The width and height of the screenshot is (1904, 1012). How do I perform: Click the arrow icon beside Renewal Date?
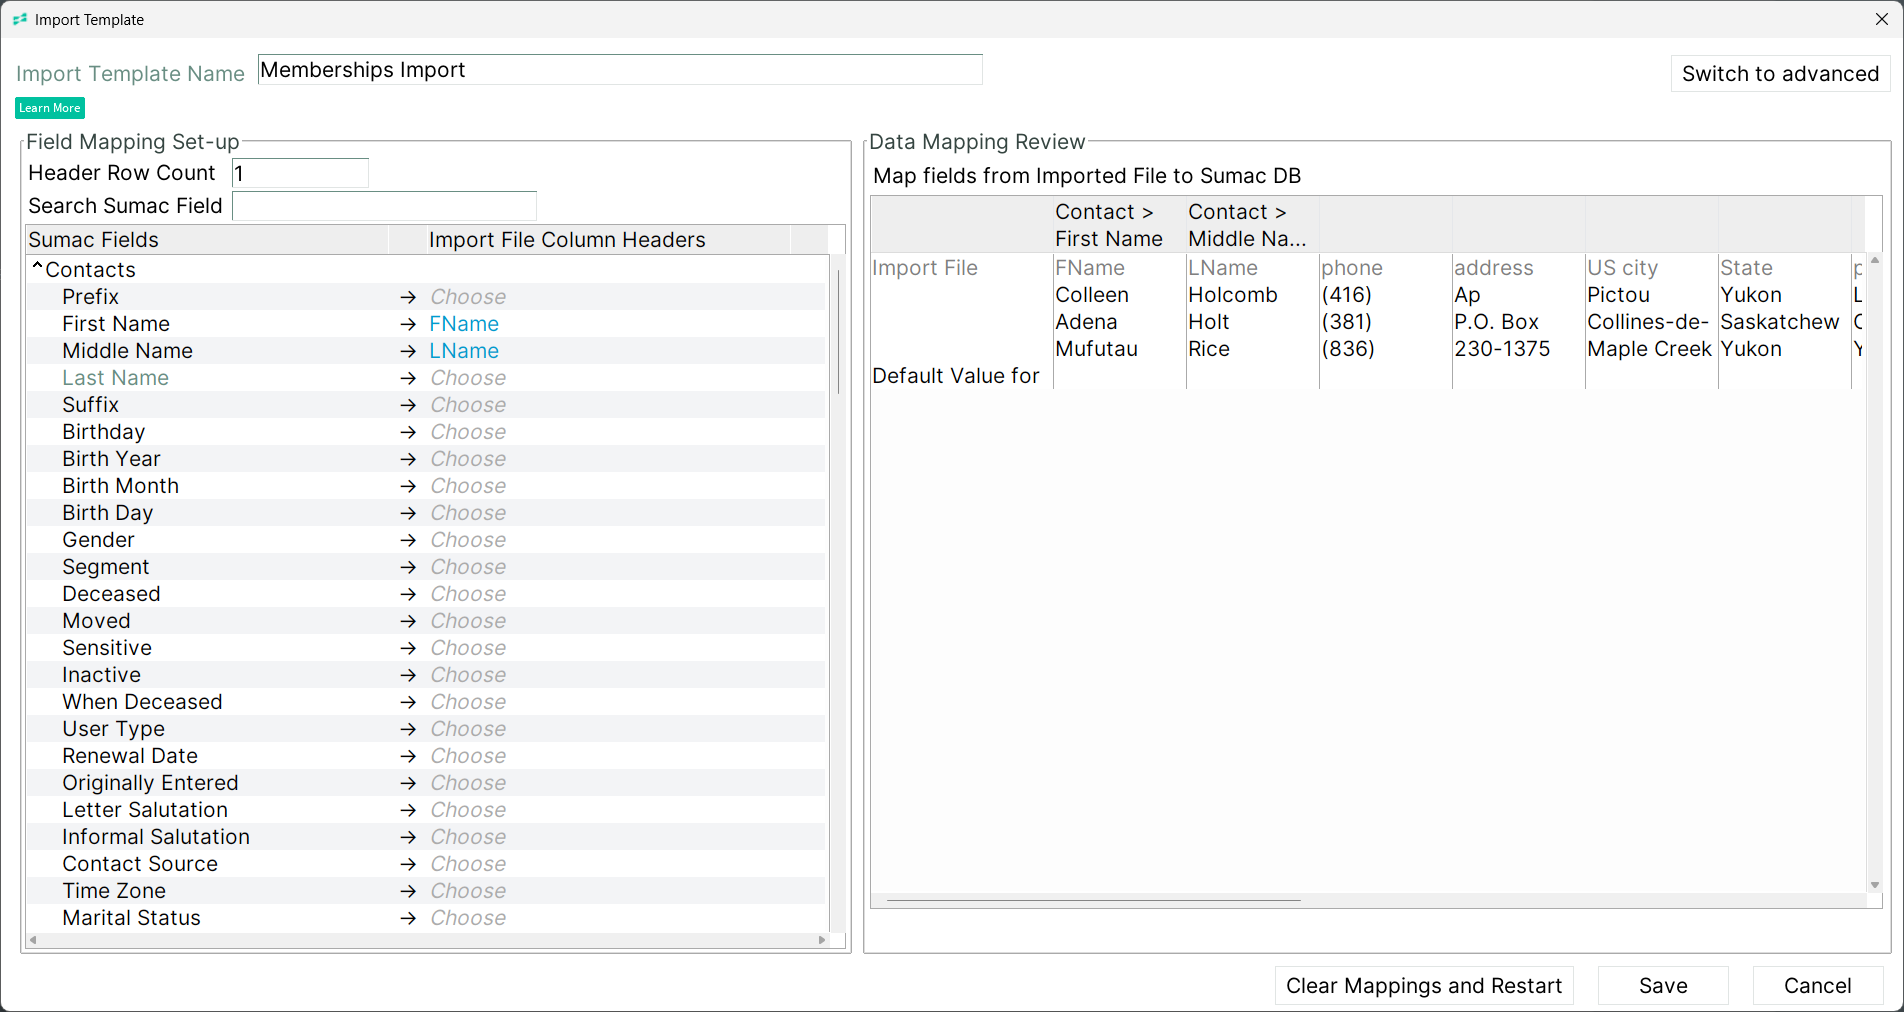click(408, 756)
